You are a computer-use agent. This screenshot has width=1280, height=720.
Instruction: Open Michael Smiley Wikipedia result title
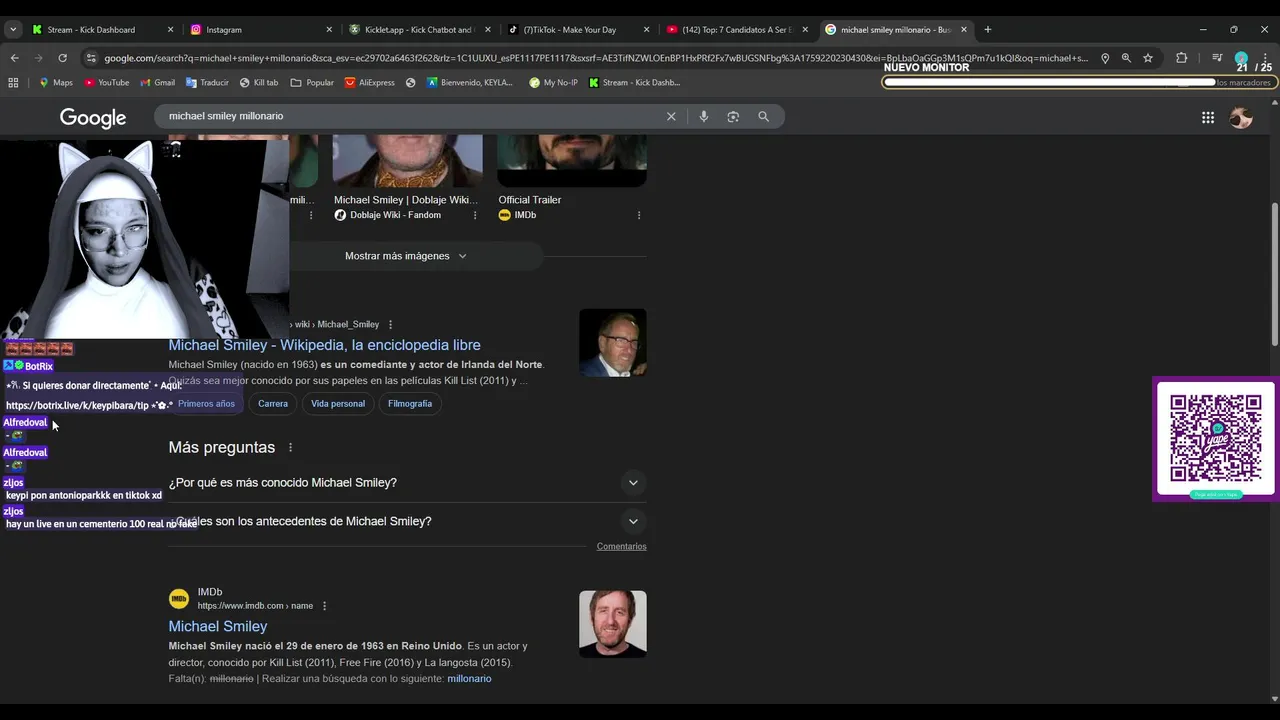324,345
